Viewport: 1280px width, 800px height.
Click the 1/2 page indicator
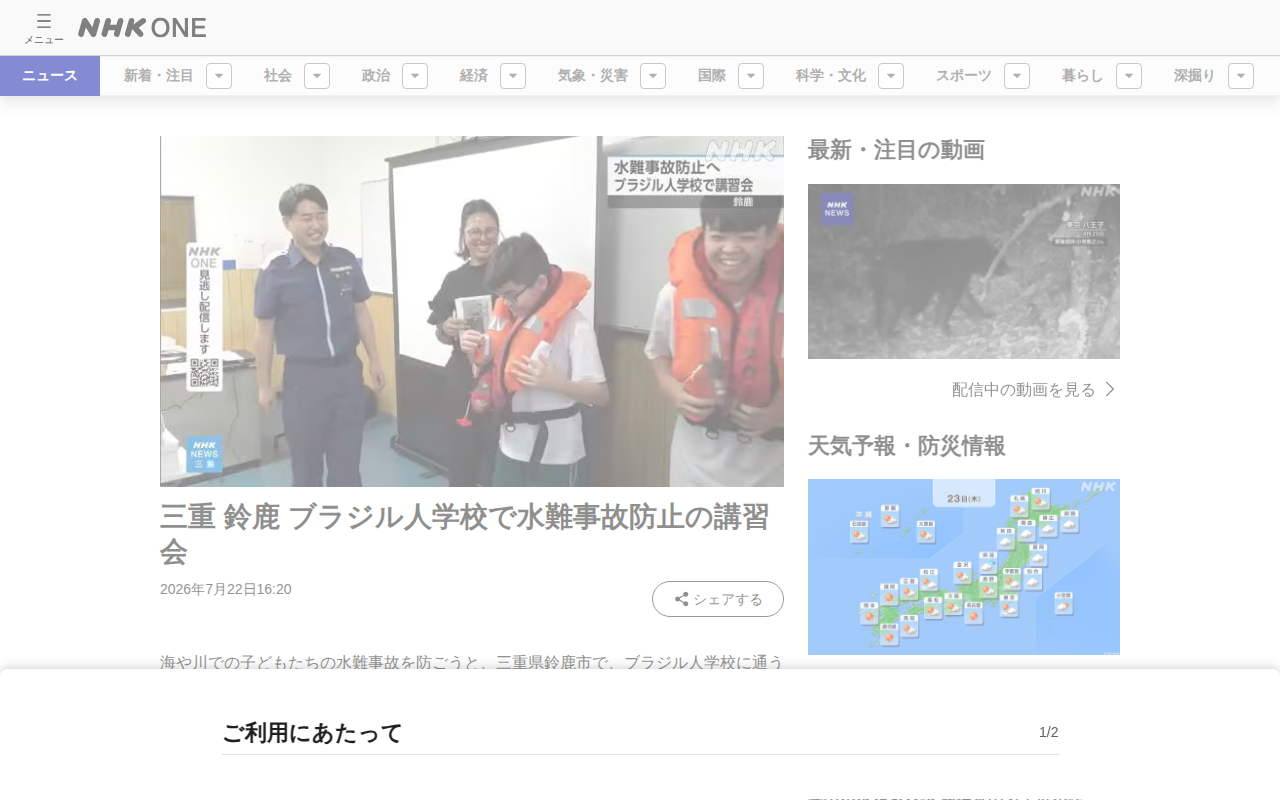[1049, 732]
